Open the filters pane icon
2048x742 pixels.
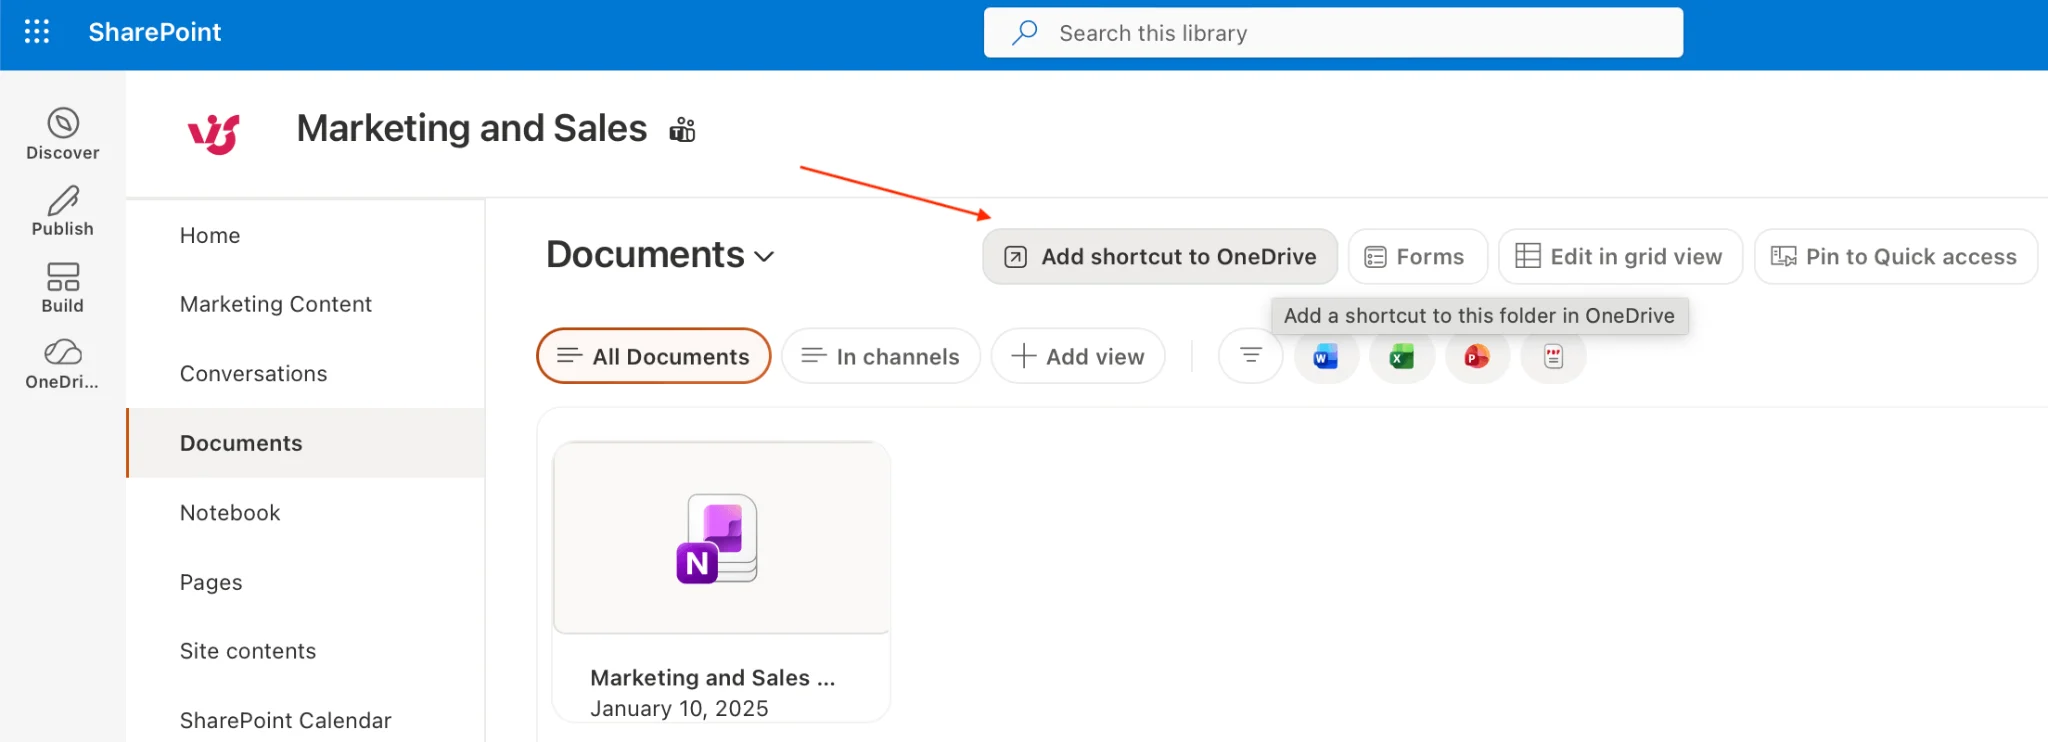point(1250,355)
